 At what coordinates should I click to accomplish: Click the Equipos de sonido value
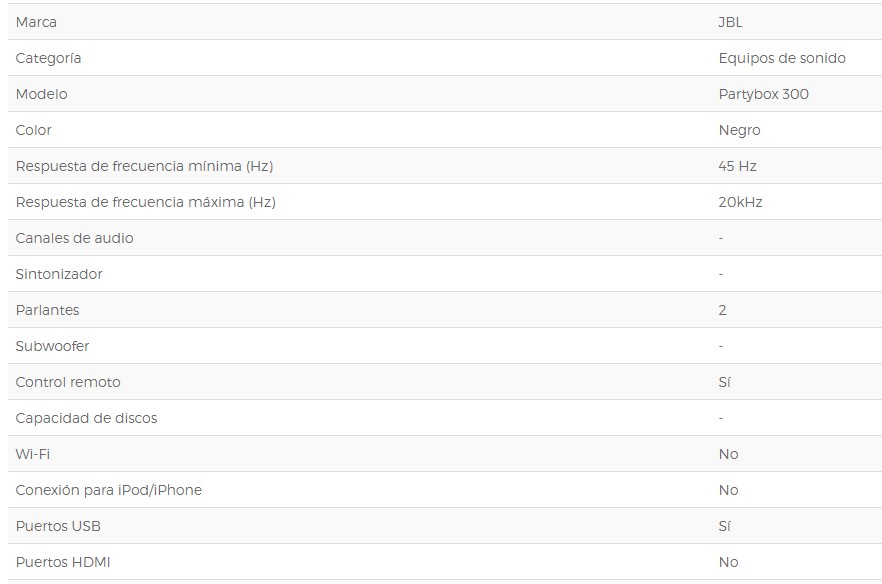click(x=781, y=58)
